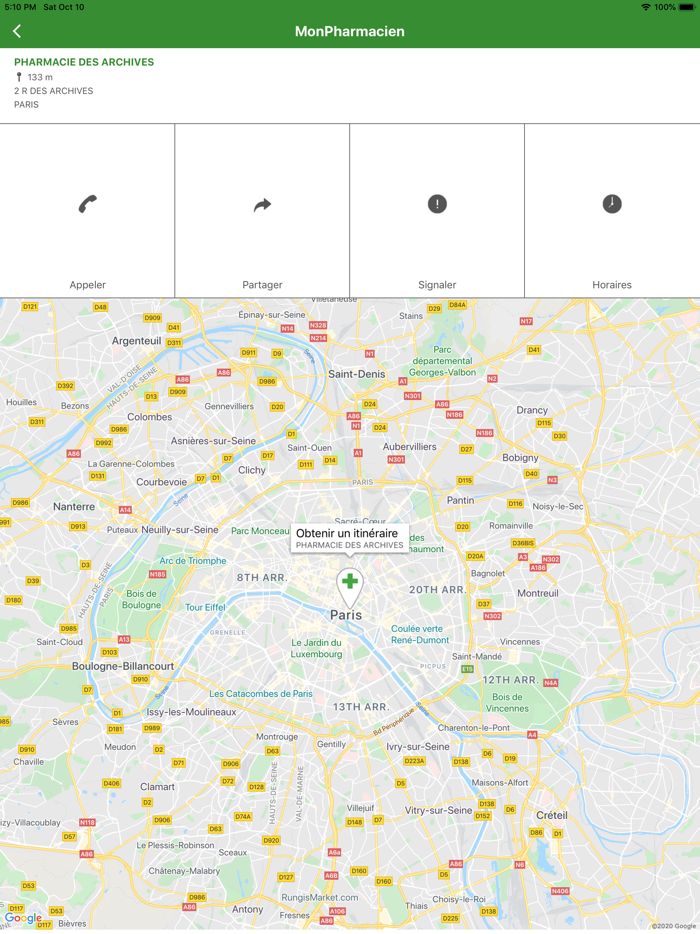Viewport: 700px width, 934px height.
Task: Click the 133 m distance text
Action: click(x=40, y=77)
